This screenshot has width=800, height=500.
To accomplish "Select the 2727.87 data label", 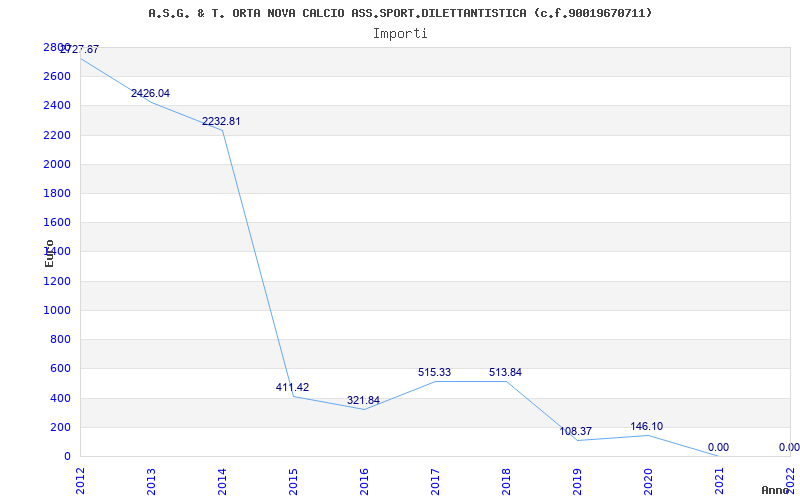I will (79, 49).
